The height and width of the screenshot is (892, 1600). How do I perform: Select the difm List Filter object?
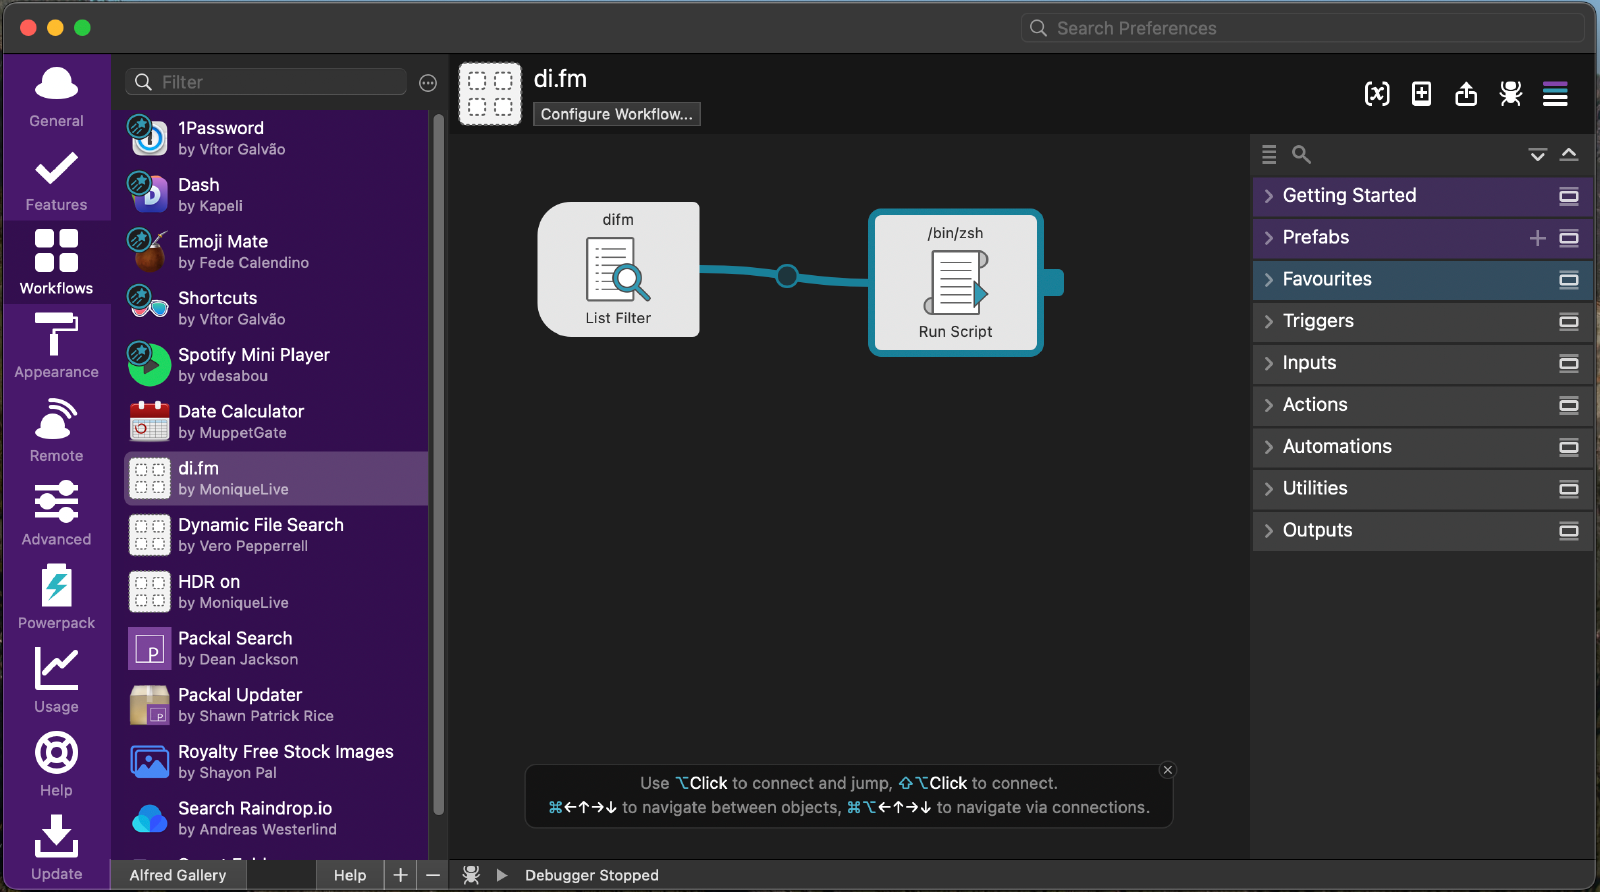tap(618, 270)
